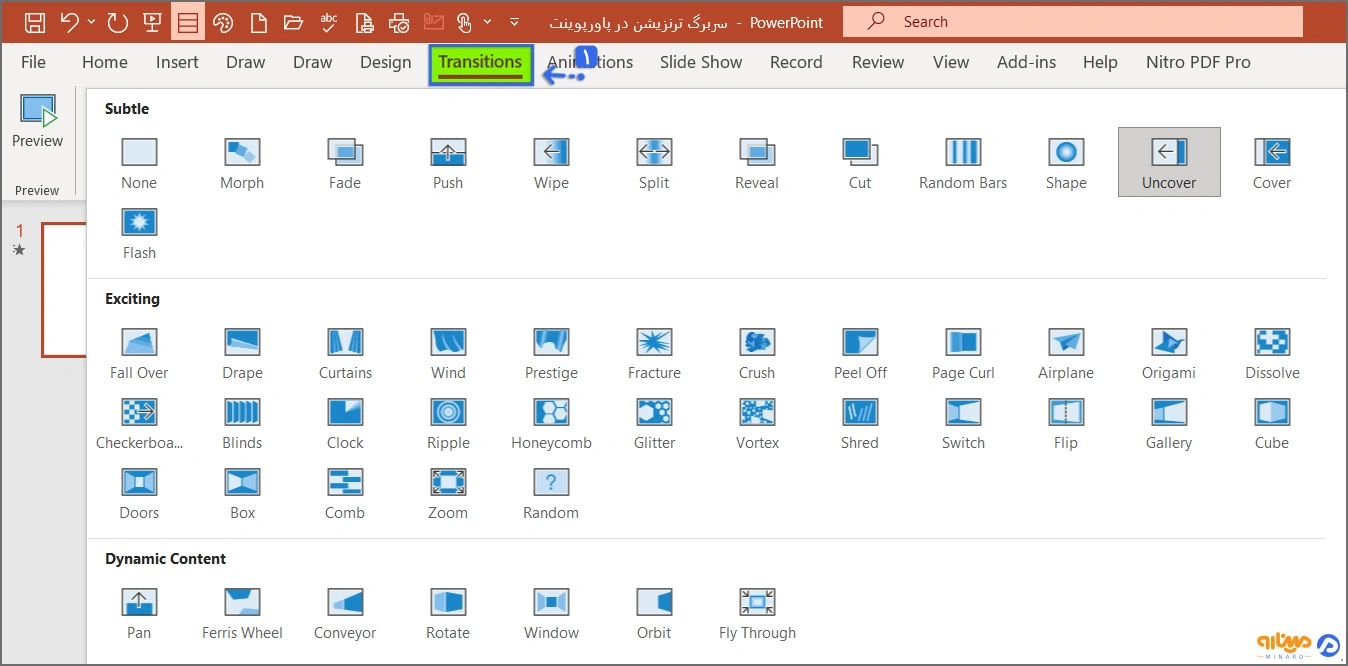Apply the Wipe transition
Image resolution: width=1348 pixels, height=666 pixels.
point(551,163)
